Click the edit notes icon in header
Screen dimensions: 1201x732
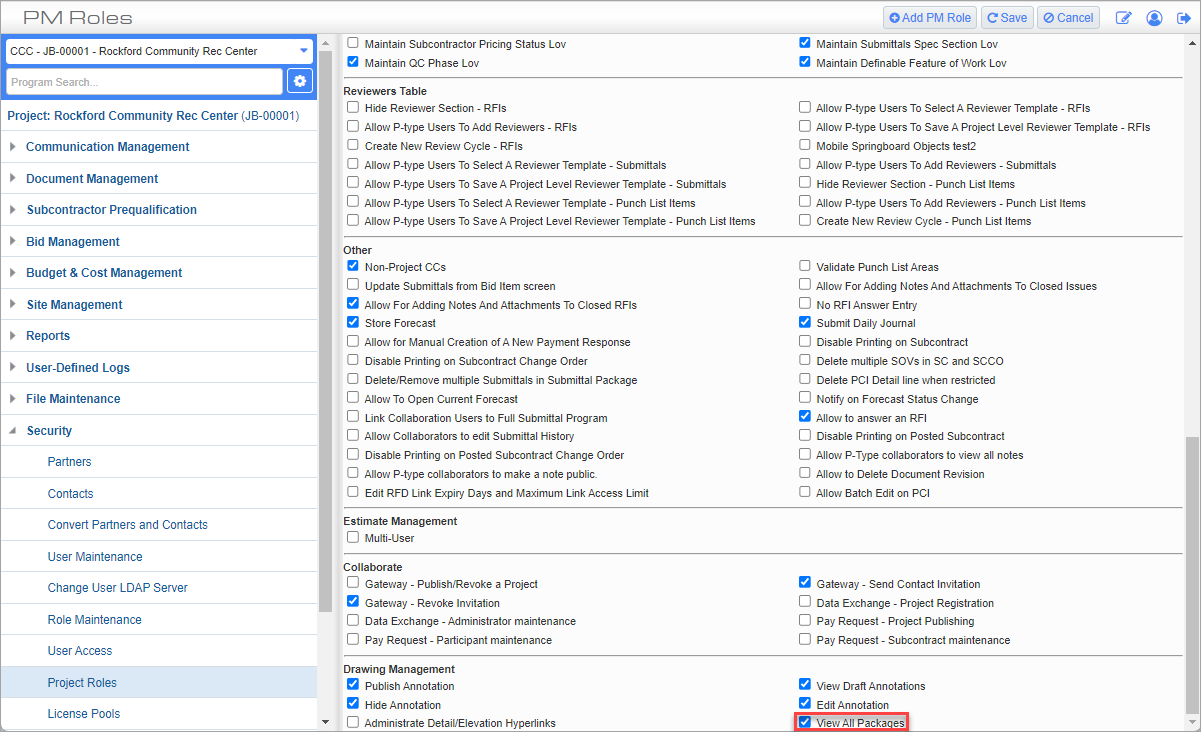coord(1124,18)
